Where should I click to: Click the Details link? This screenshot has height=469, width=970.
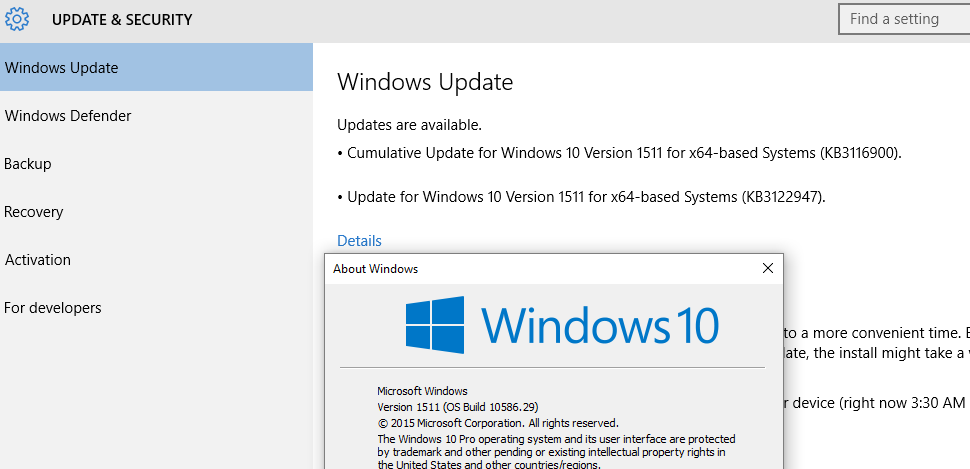point(359,241)
